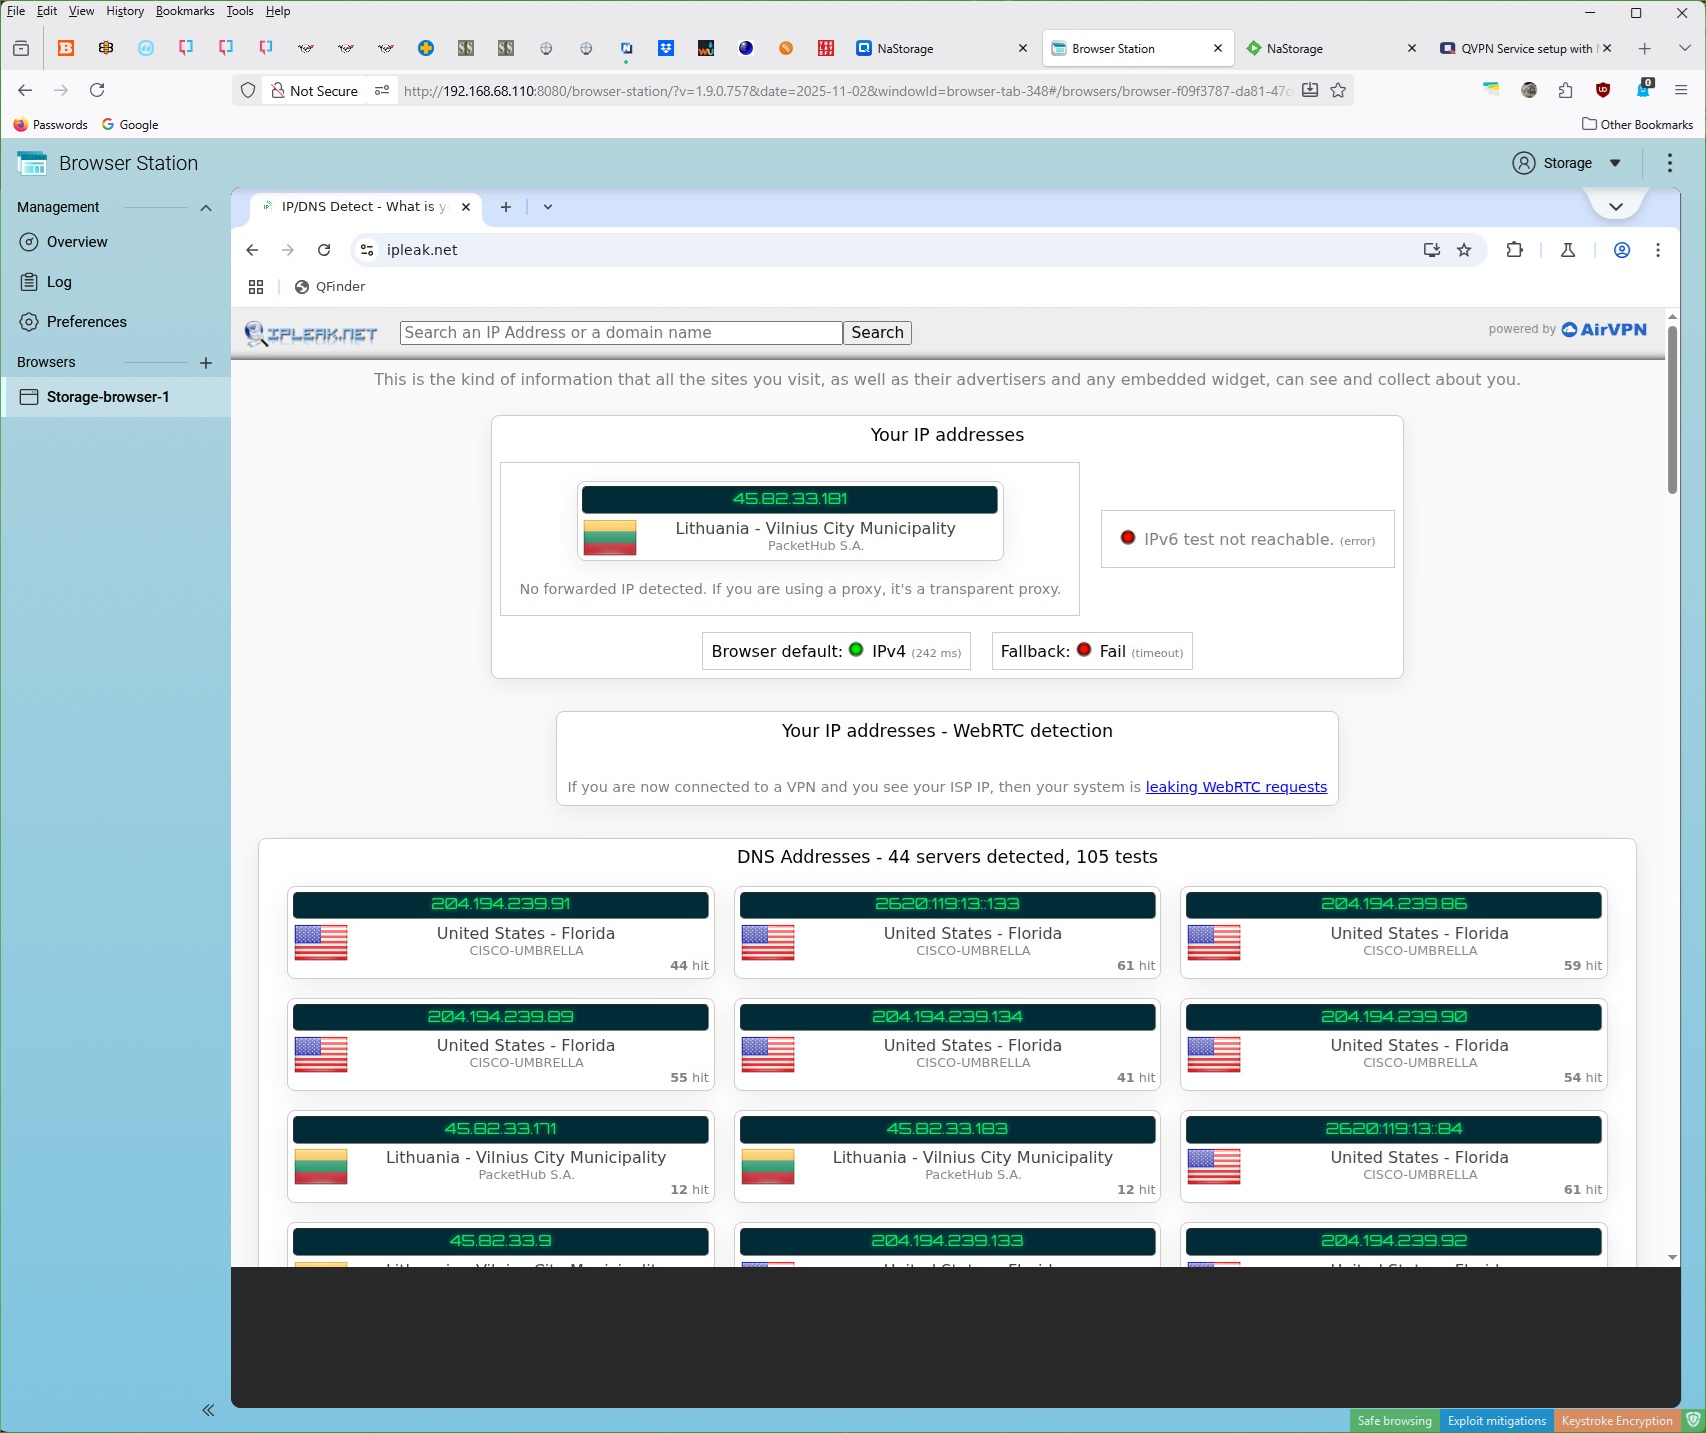Collapse the Management section chevron
Viewport: 1706px width, 1433px height.
coord(206,208)
